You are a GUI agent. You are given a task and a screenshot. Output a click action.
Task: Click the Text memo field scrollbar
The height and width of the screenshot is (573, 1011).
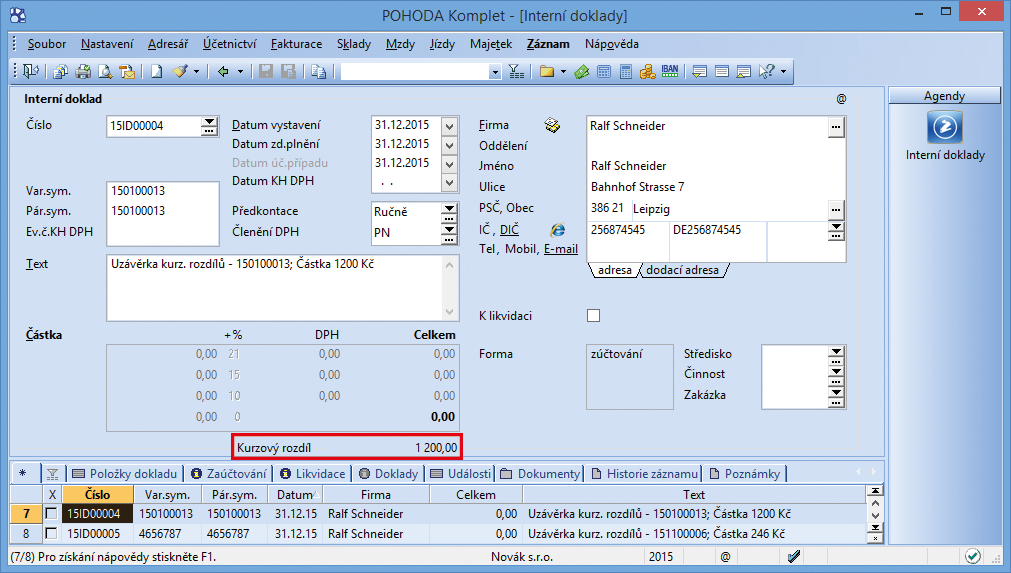(x=450, y=288)
